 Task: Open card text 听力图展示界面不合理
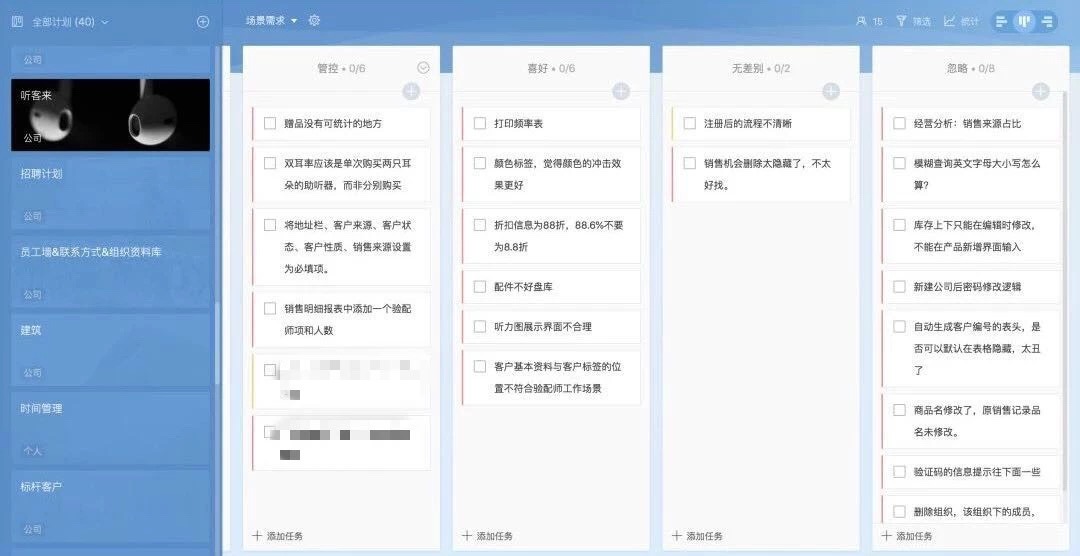click(543, 327)
